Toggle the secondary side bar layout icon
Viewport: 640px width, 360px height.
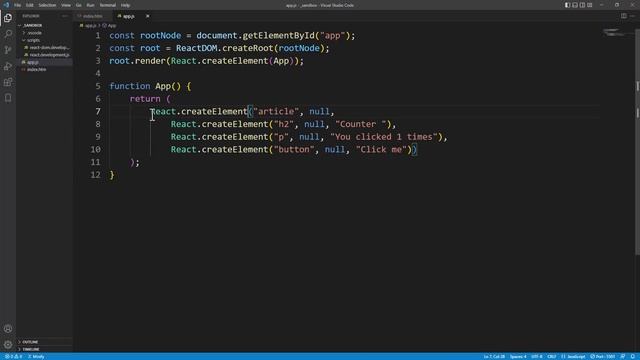582,5
